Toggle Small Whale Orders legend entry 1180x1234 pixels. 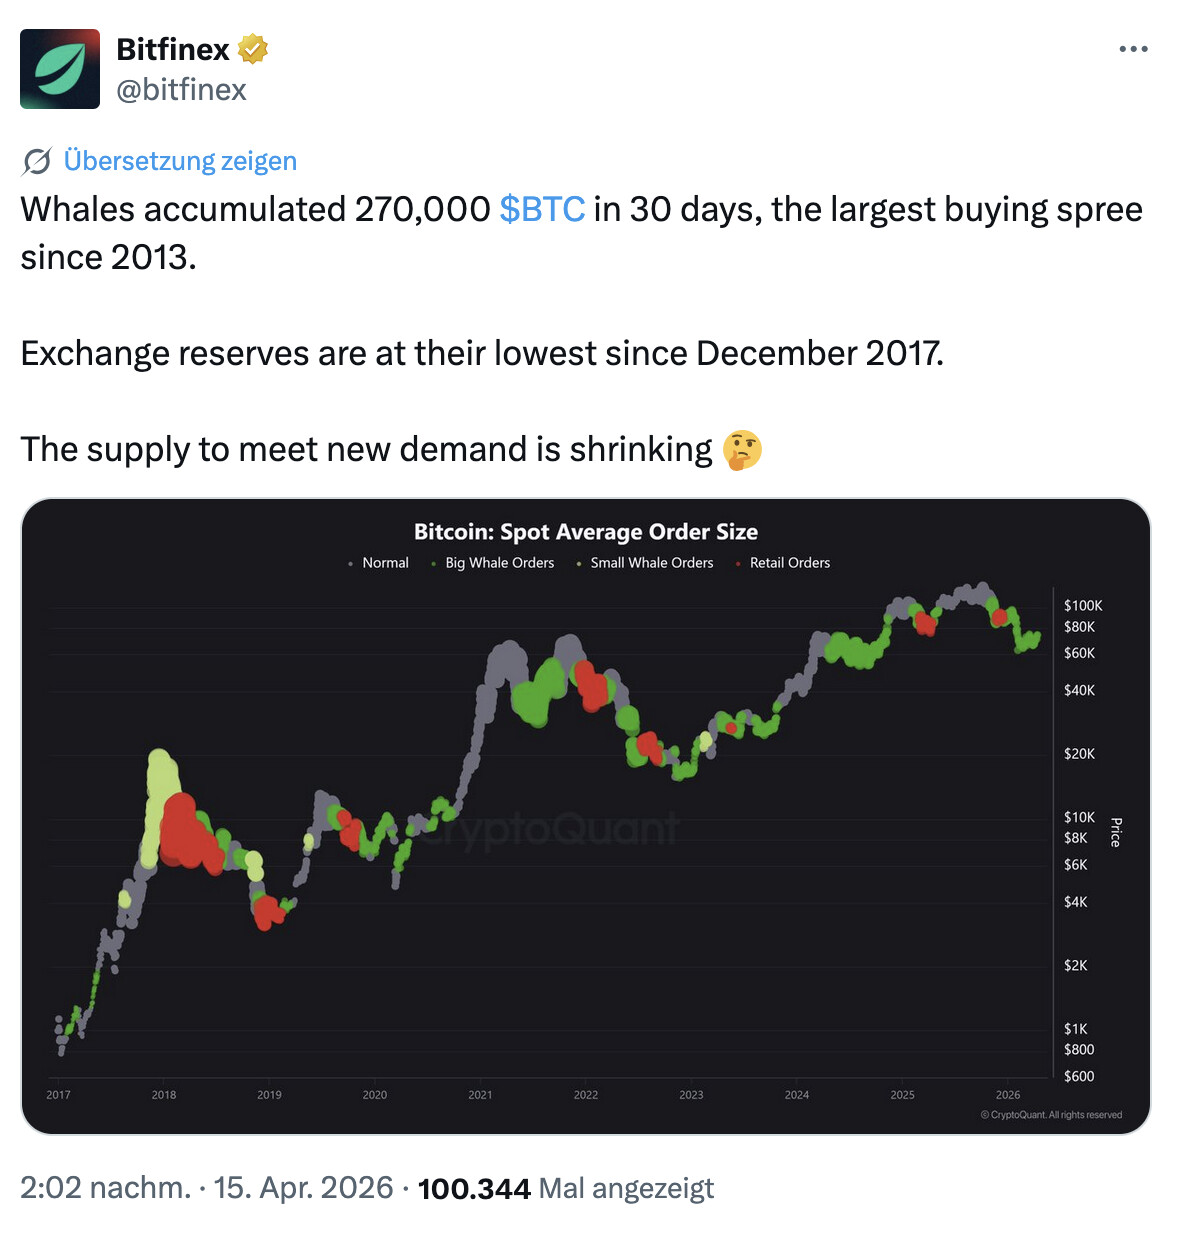coord(651,563)
